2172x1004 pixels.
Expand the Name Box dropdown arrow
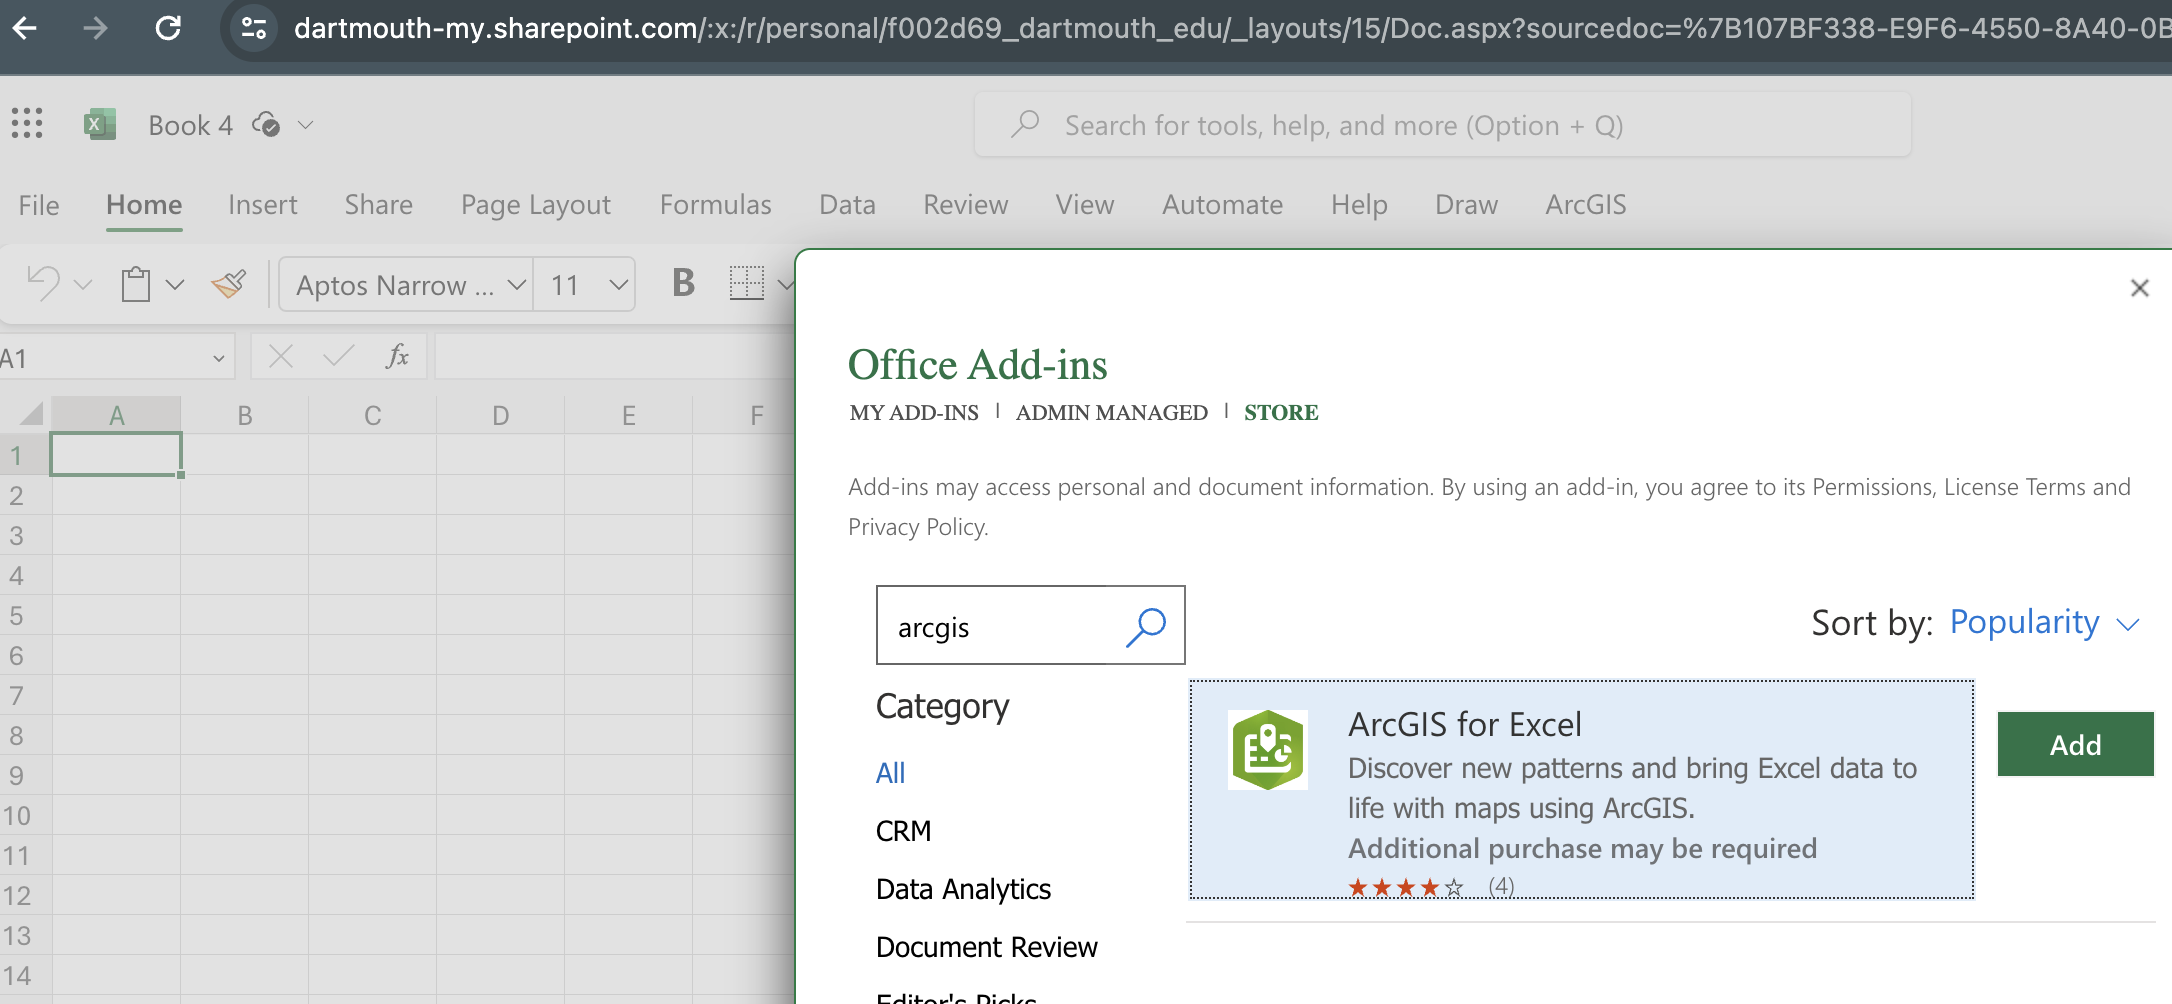pyautogui.click(x=218, y=358)
